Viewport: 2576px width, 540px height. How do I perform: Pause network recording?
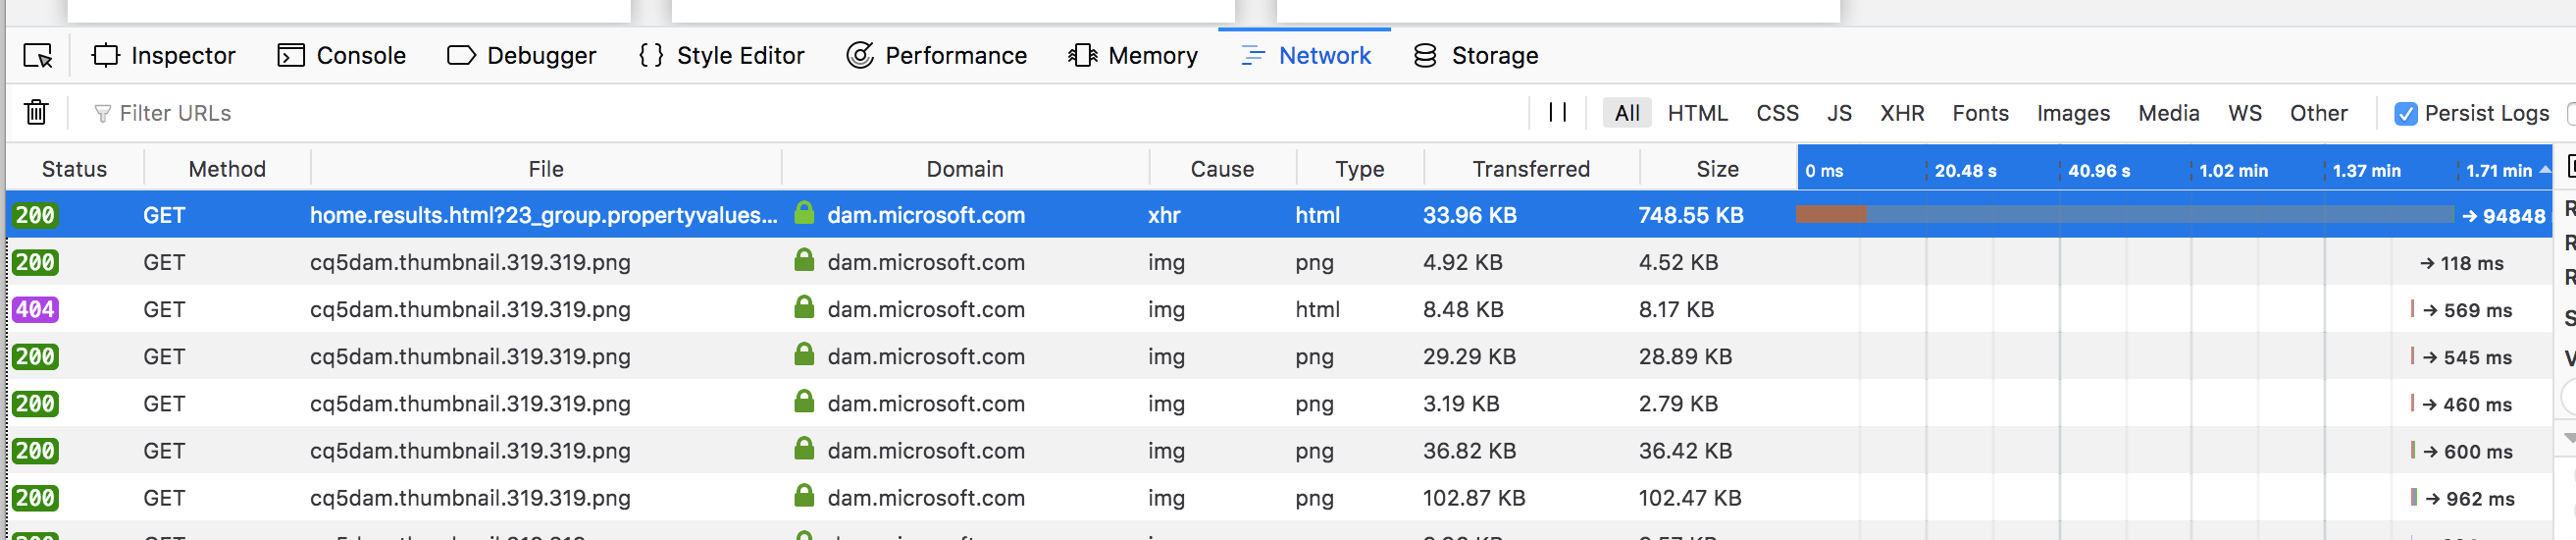1557,112
